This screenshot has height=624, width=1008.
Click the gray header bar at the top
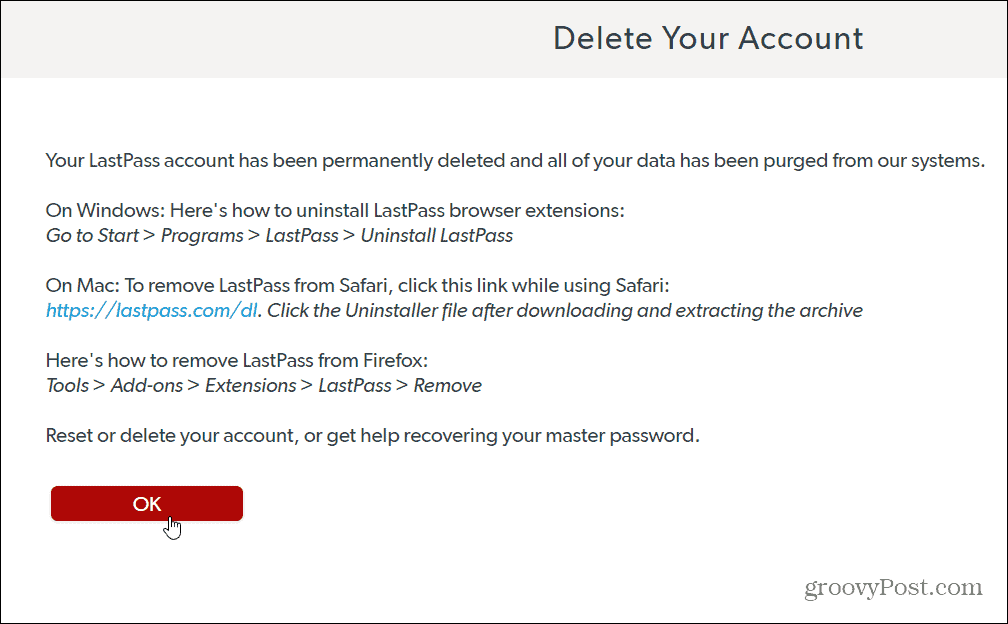pos(504,38)
